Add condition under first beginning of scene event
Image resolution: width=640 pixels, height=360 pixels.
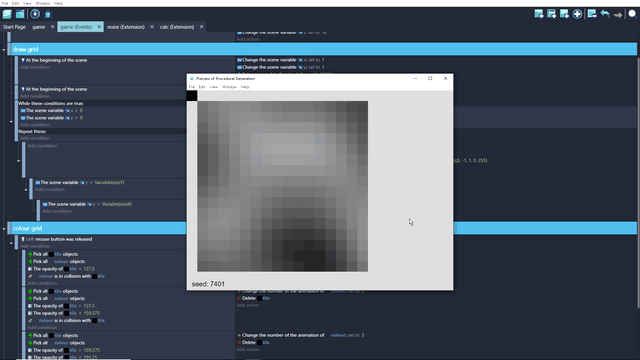click(x=35, y=67)
